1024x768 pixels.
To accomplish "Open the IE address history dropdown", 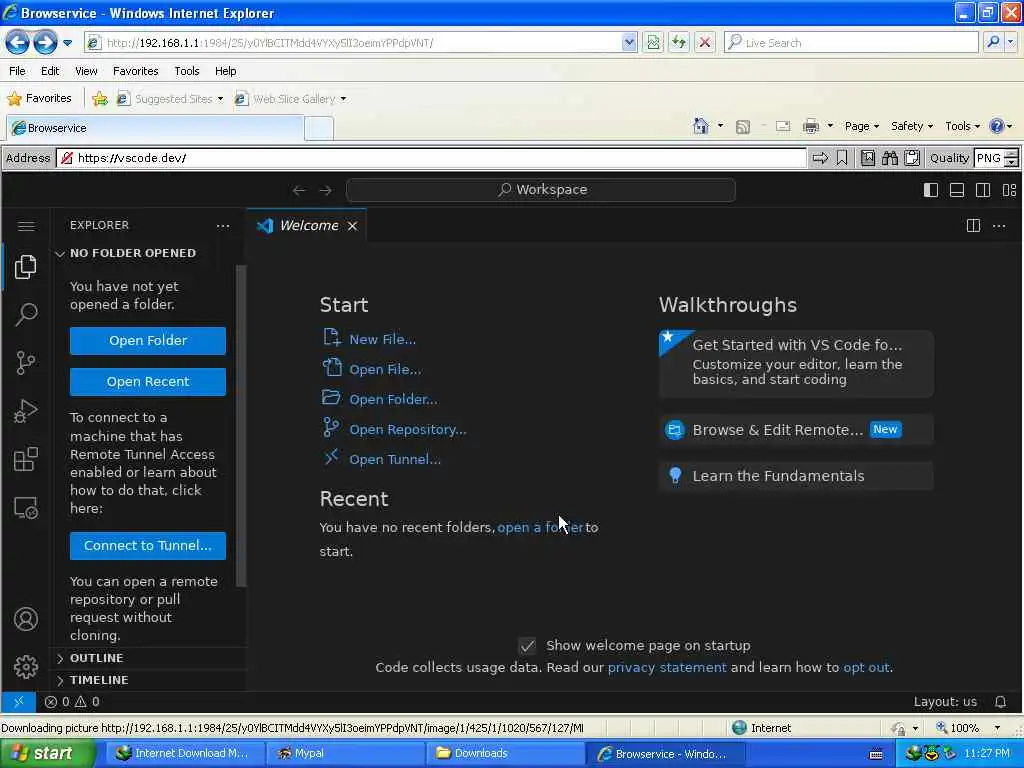I will pyautogui.click(x=629, y=42).
